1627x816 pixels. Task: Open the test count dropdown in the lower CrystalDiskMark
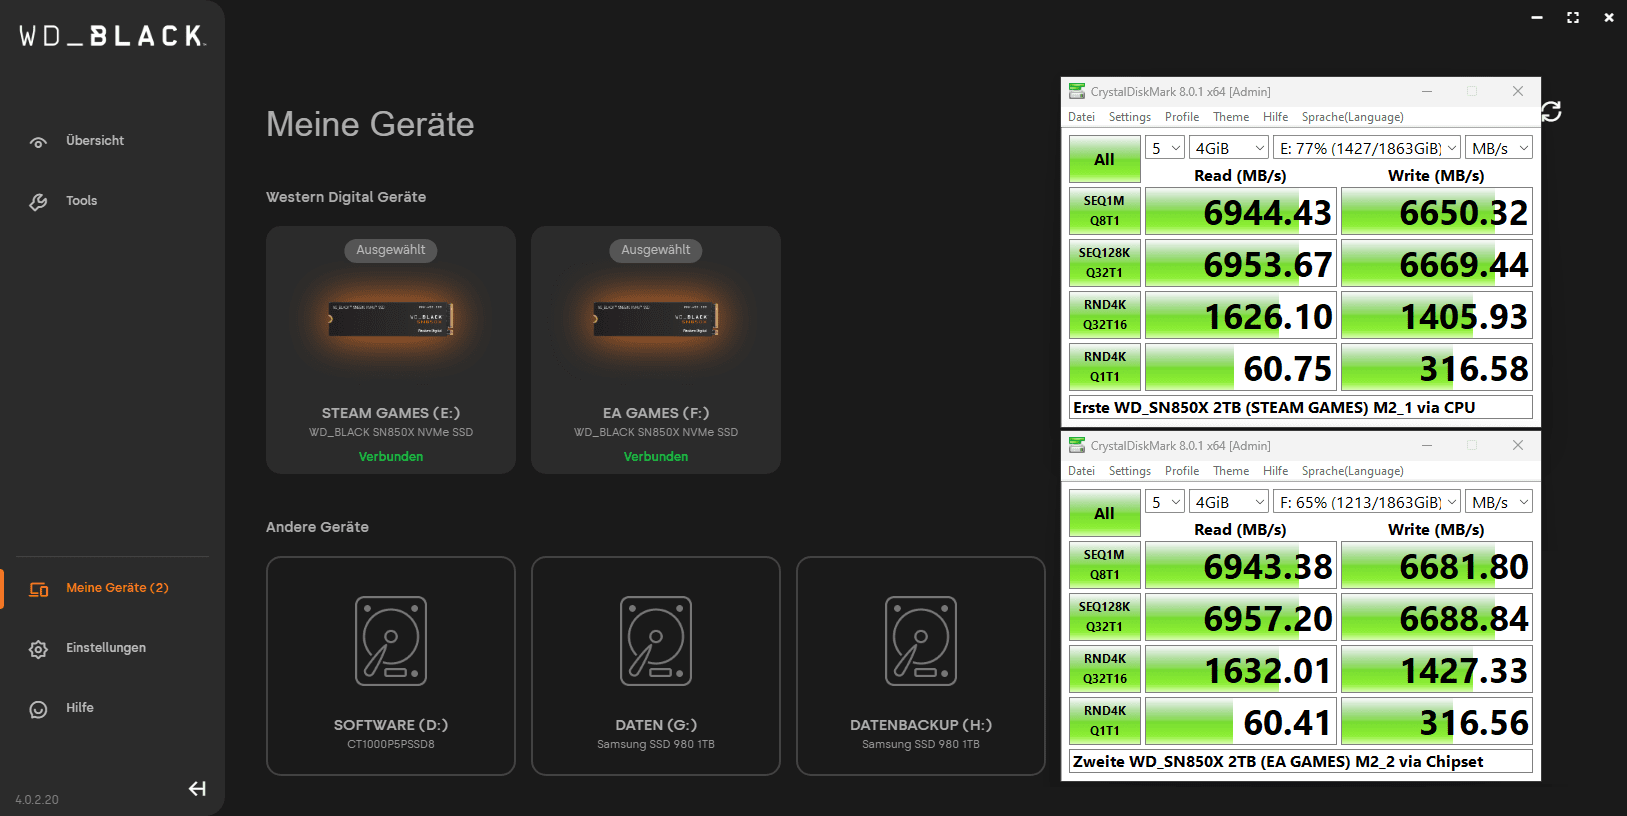point(1165,502)
